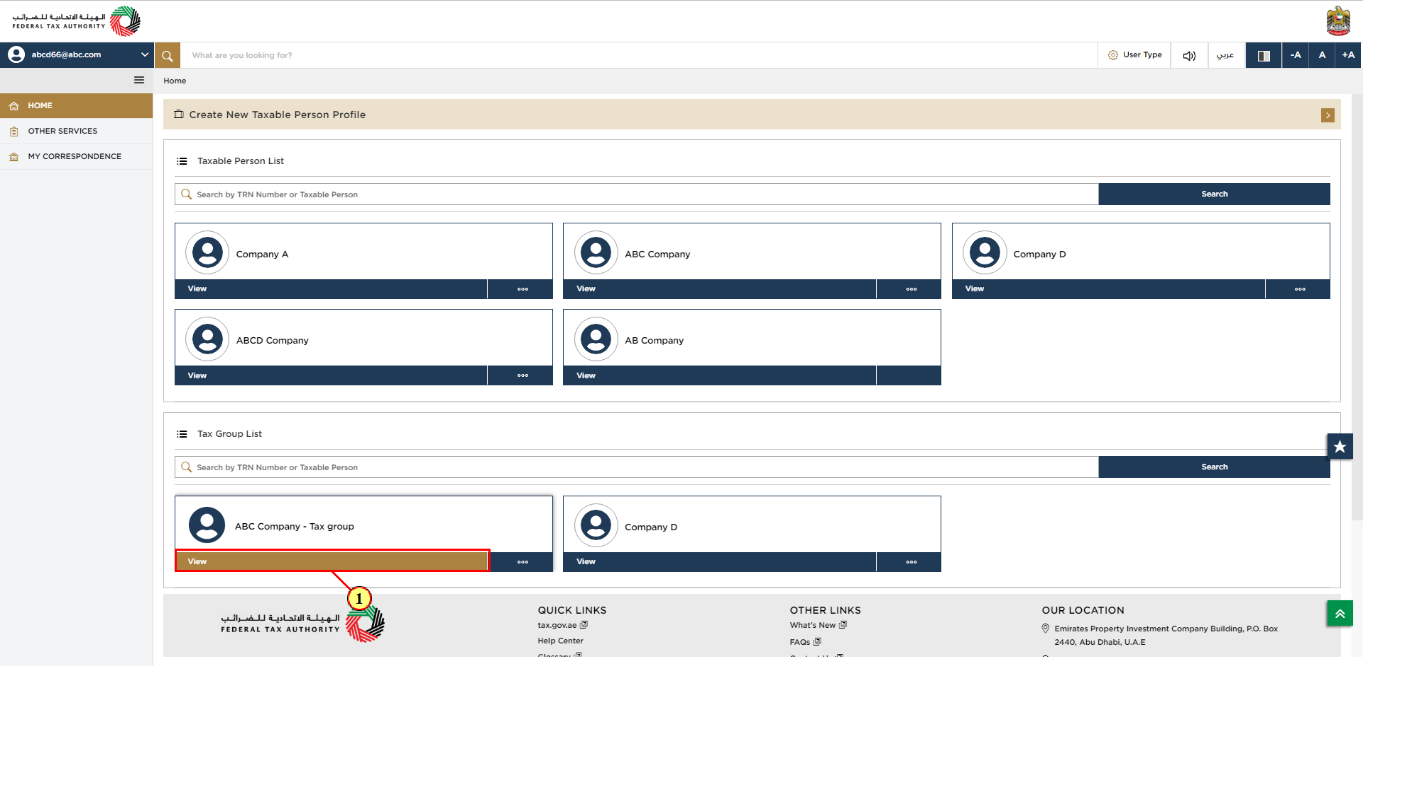View ABCD Company
The image size is (1414, 801).
click(331, 375)
